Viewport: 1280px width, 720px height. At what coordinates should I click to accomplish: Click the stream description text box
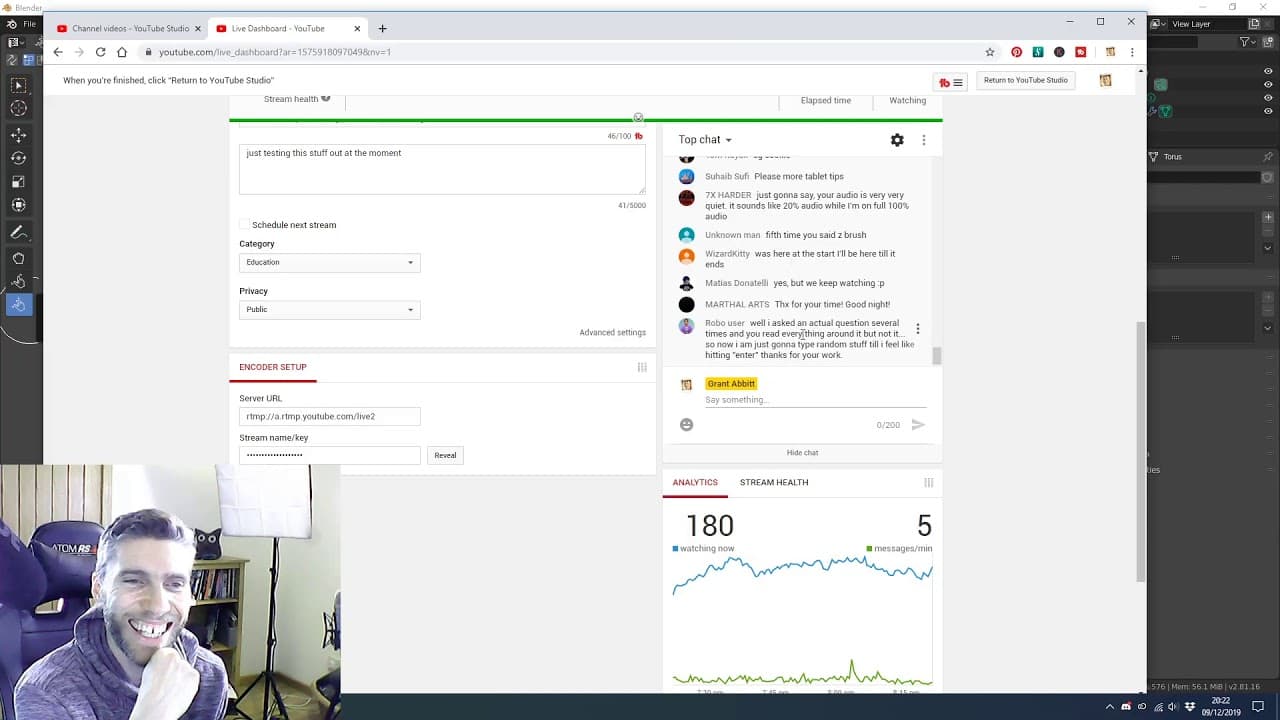coord(442,169)
